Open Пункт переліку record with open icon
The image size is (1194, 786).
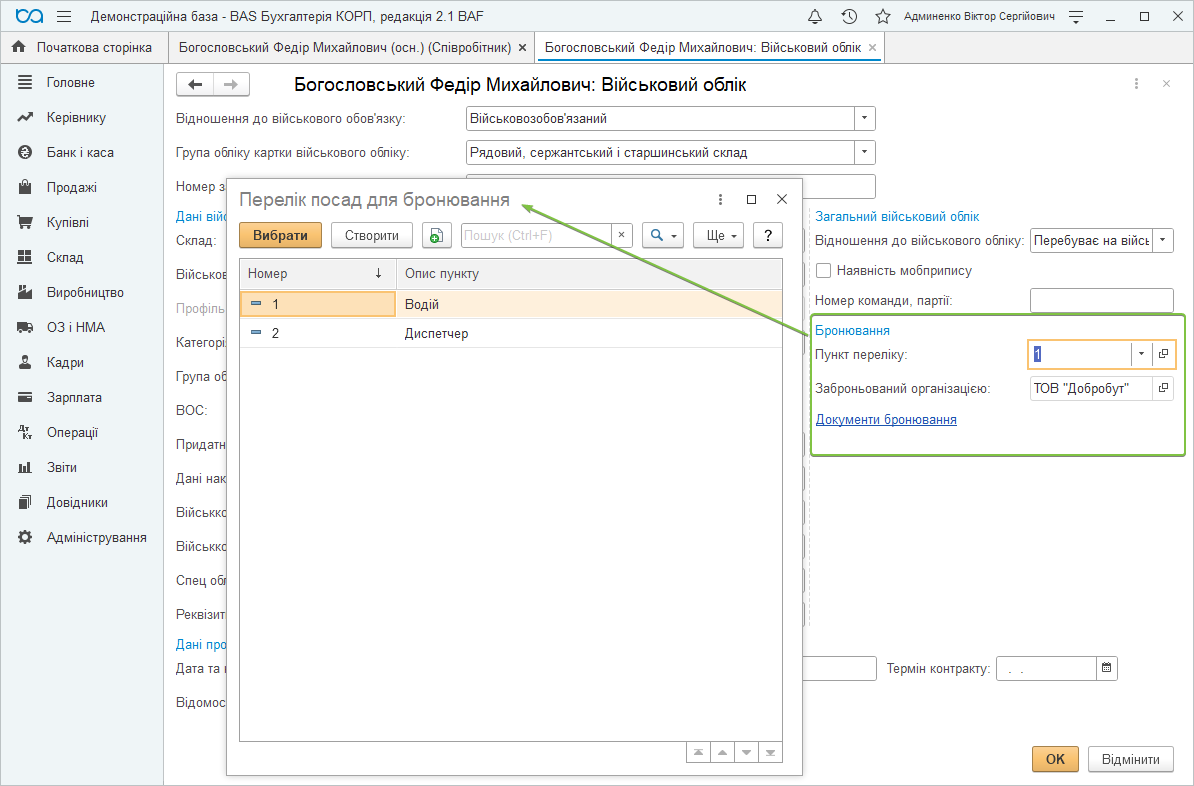click(1163, 354)
